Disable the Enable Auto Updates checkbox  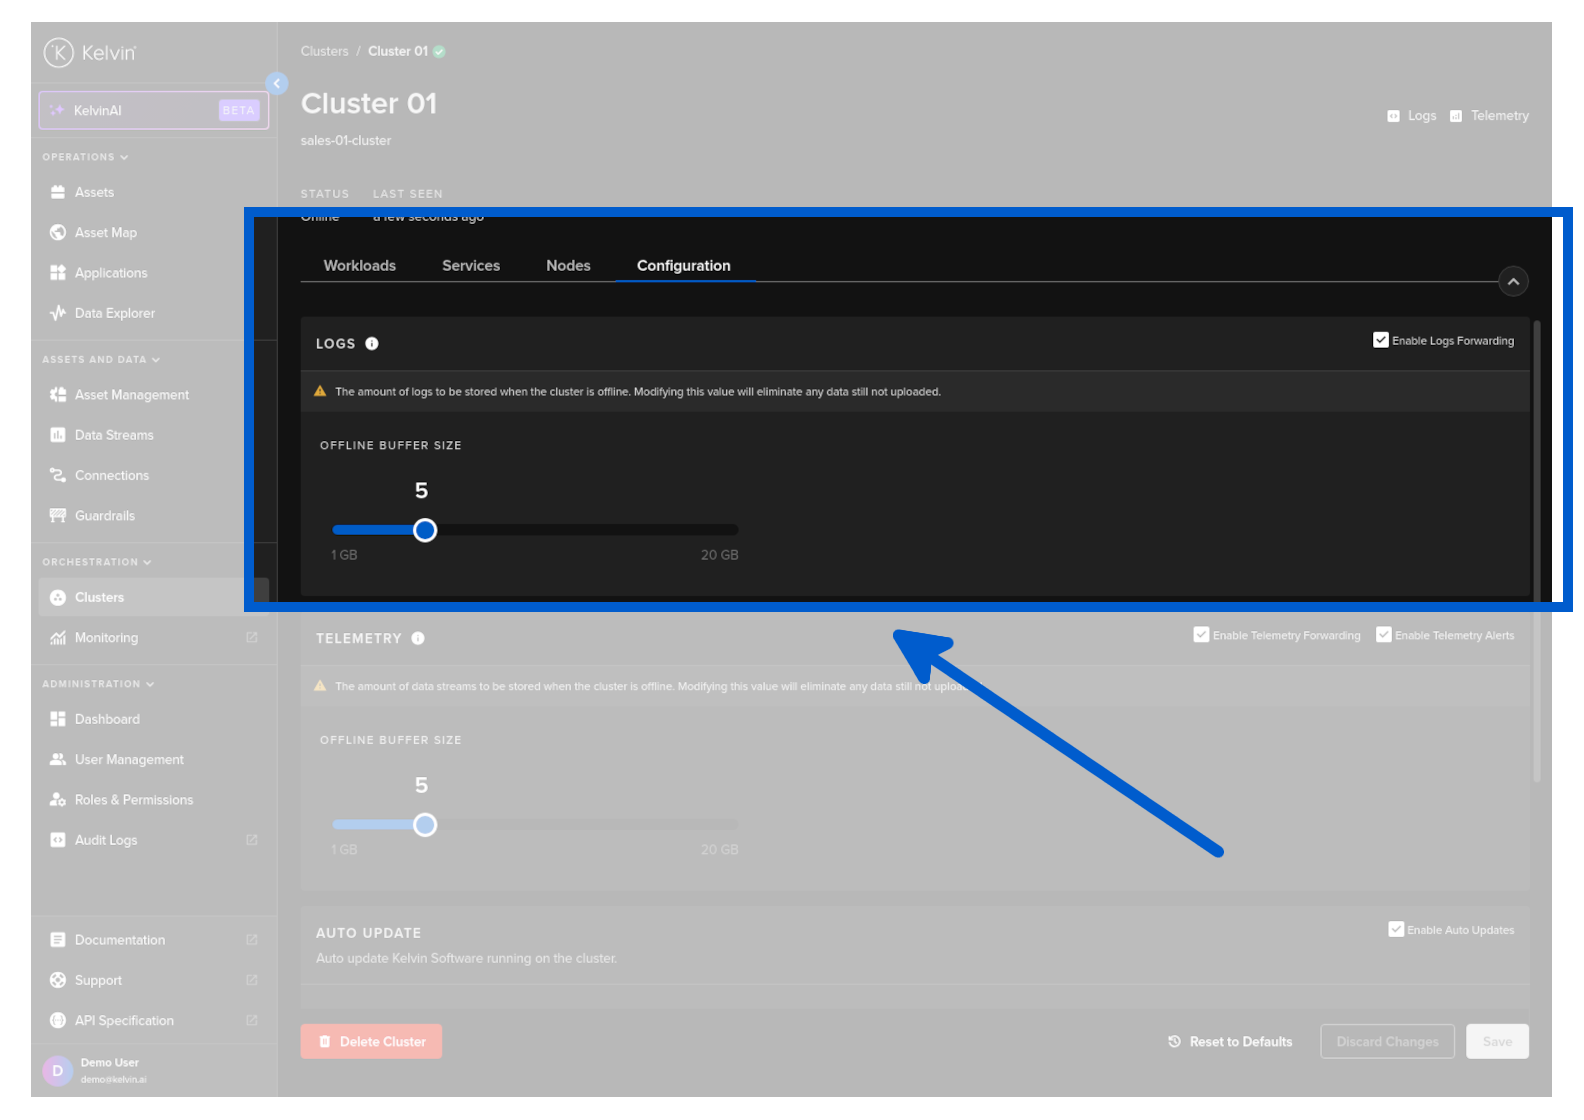tap(1396, 930)
